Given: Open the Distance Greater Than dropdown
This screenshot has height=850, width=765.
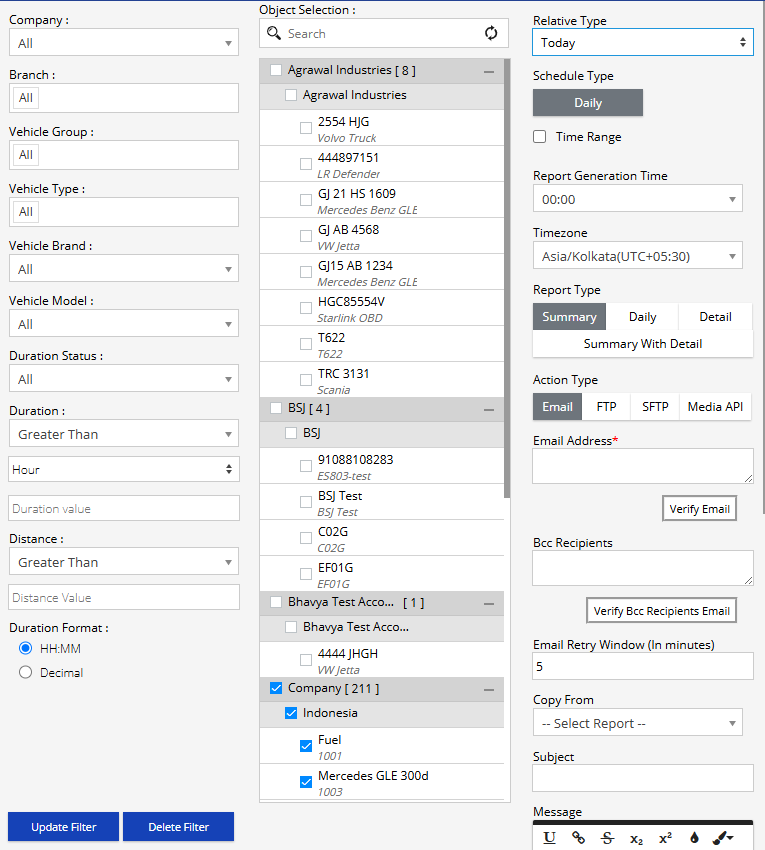Looking at the screenshot, I should pyautogui.click(x=124, y=562).
